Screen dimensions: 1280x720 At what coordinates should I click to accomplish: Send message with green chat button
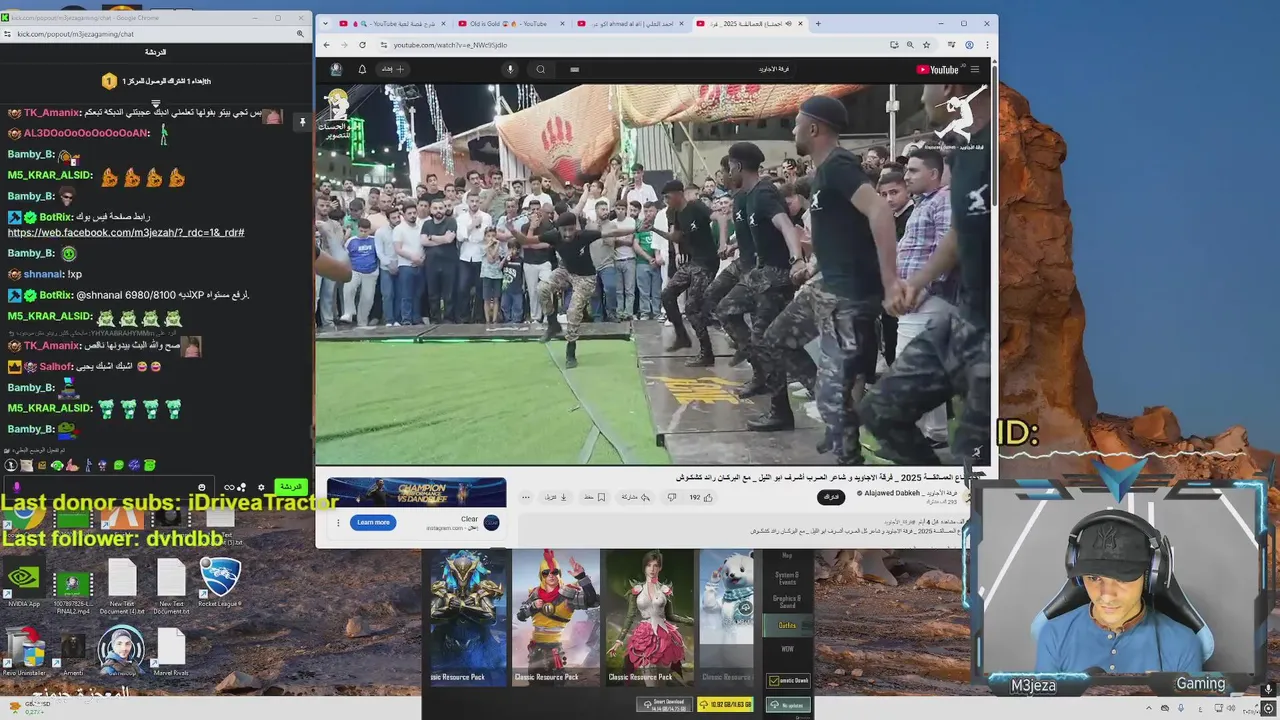click(x=290, y=487)
